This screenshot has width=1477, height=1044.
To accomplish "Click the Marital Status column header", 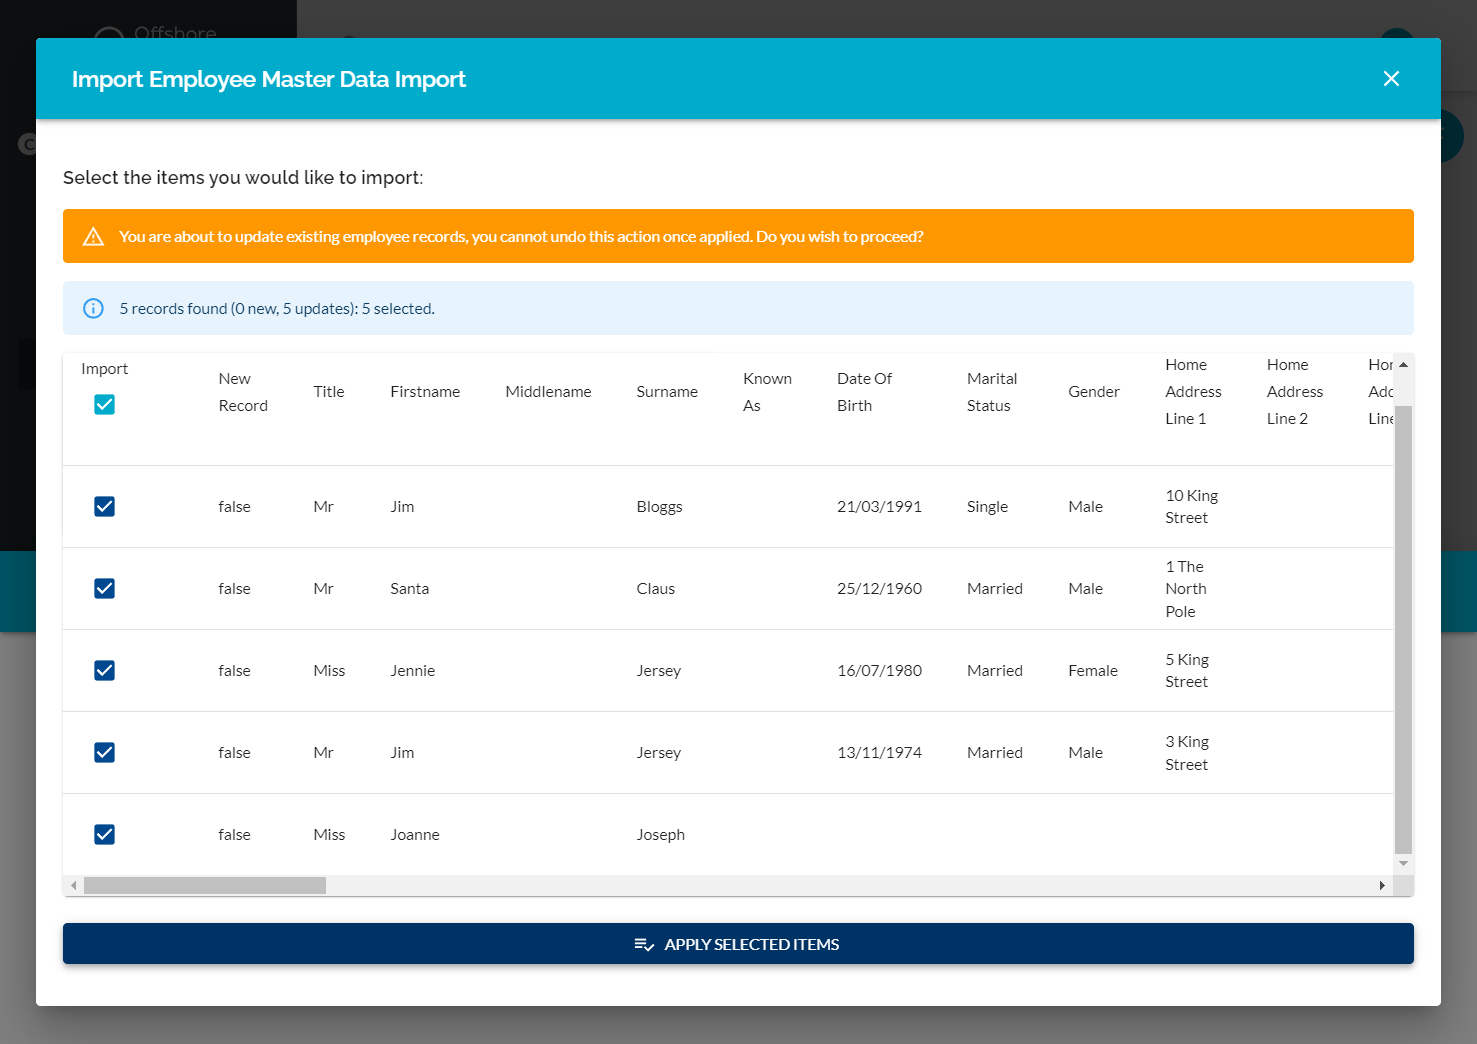I will tap(992, 392).
